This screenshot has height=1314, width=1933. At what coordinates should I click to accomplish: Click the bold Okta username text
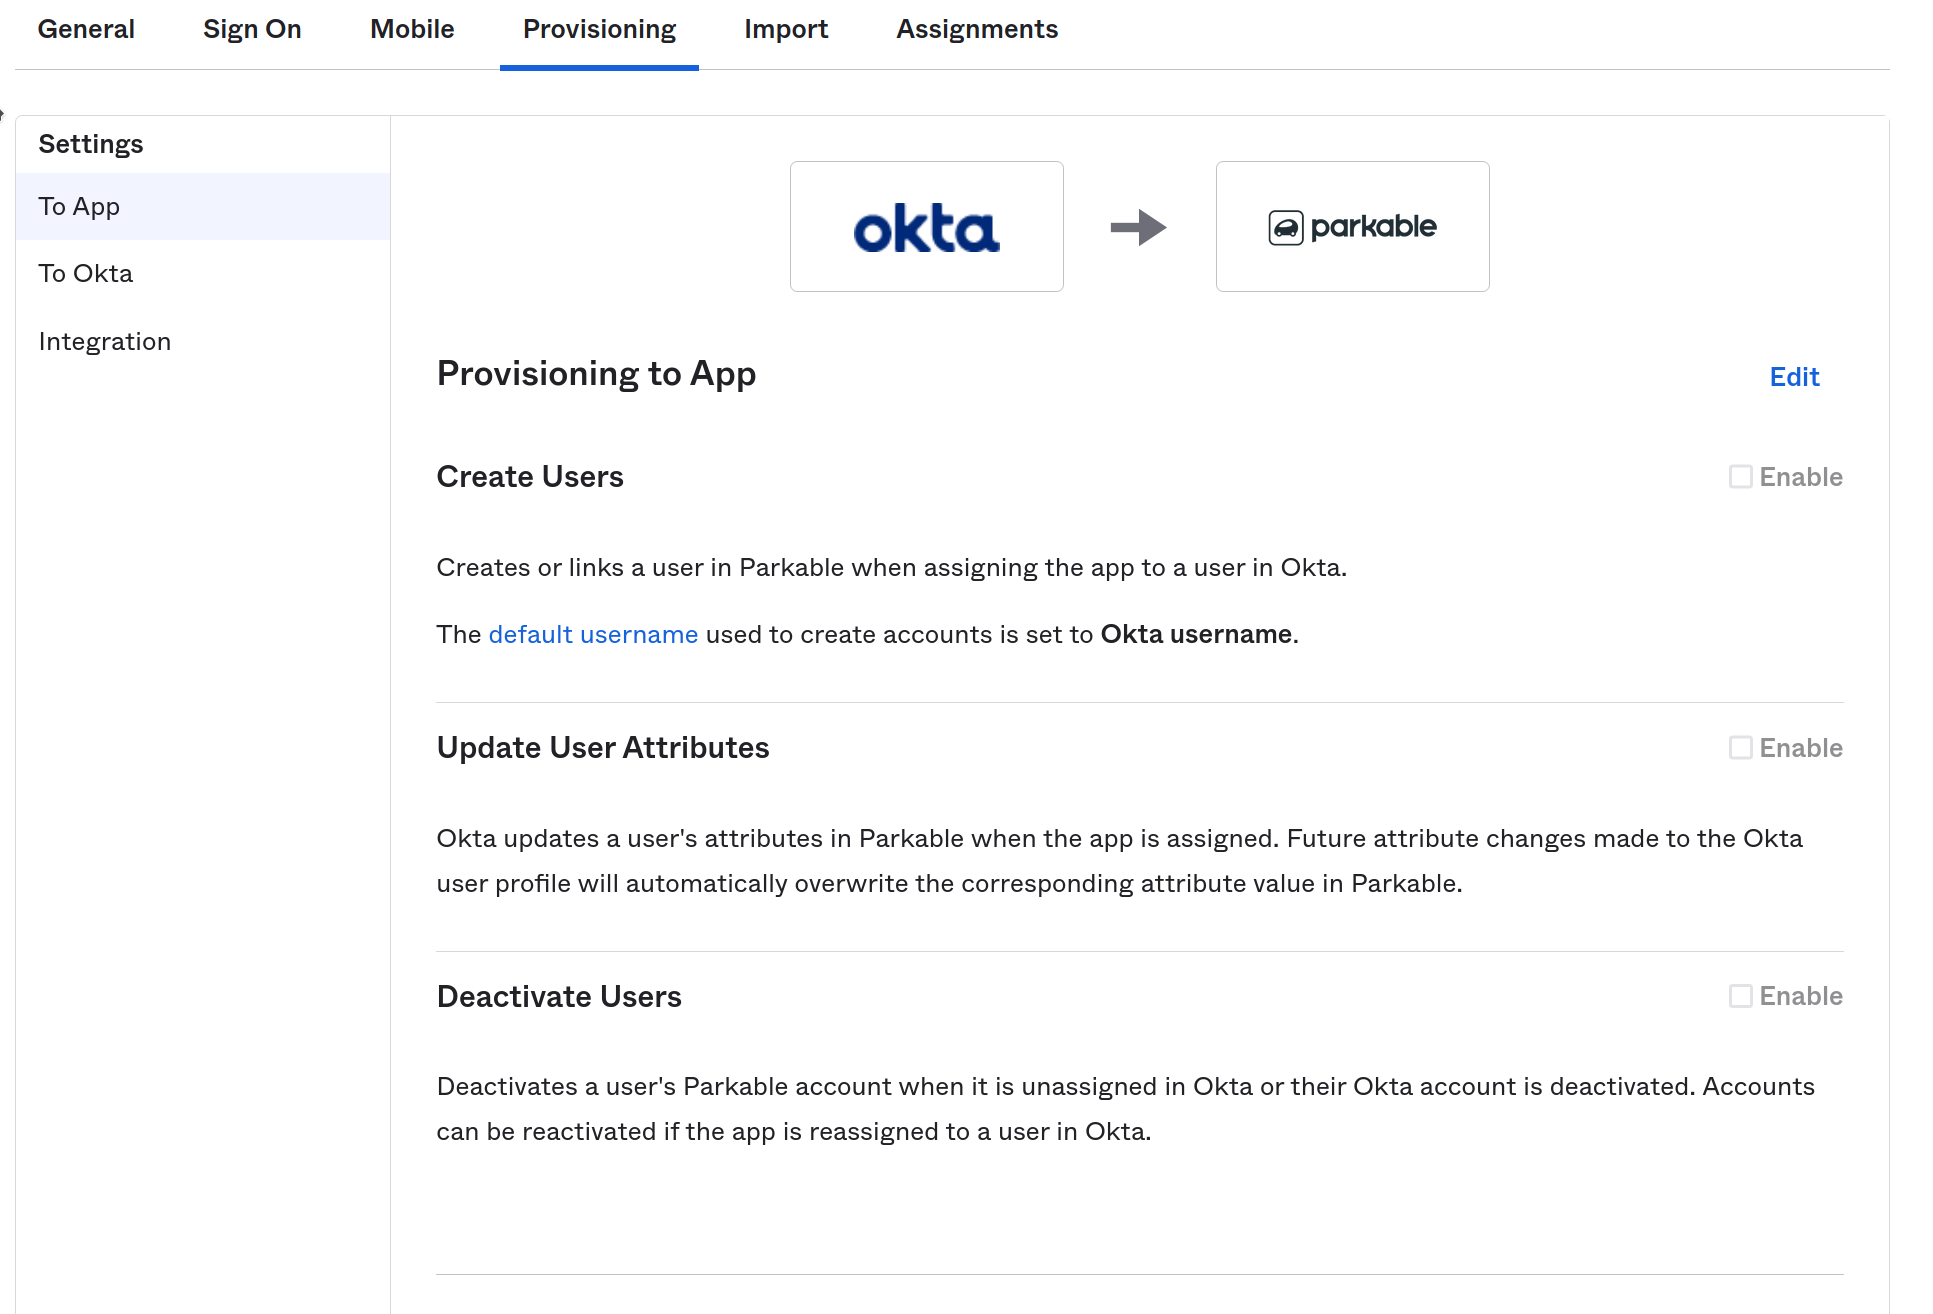(x=1196, y=634)
